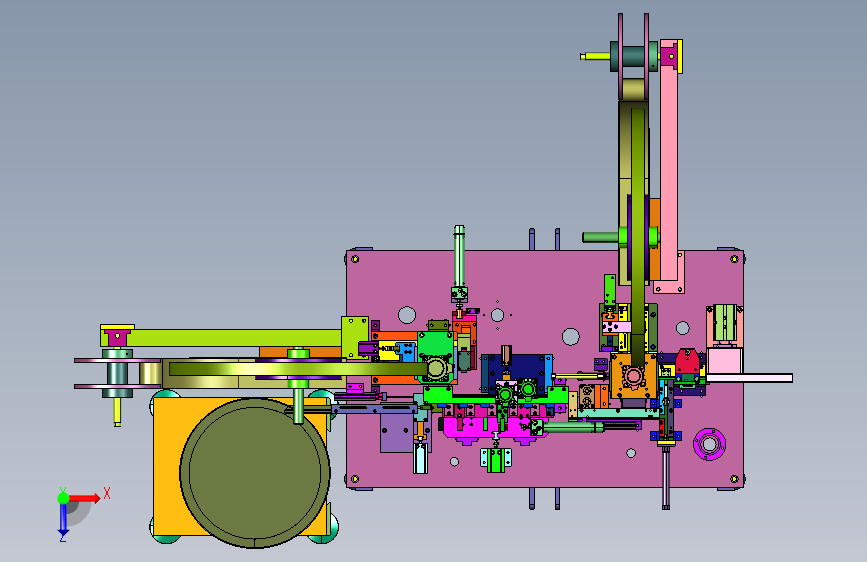Click the top-left corner screw of plate
867x562 pixels.
355,259
